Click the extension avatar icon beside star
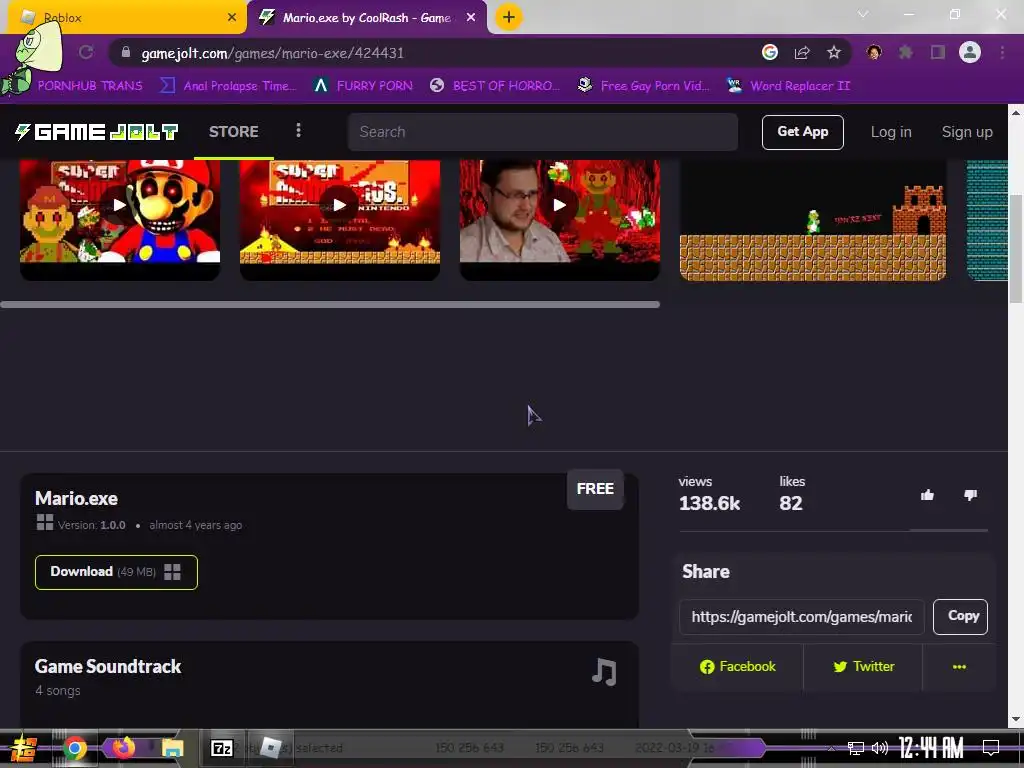This screenshot has height=768, width=1024. tap(874, 52)
